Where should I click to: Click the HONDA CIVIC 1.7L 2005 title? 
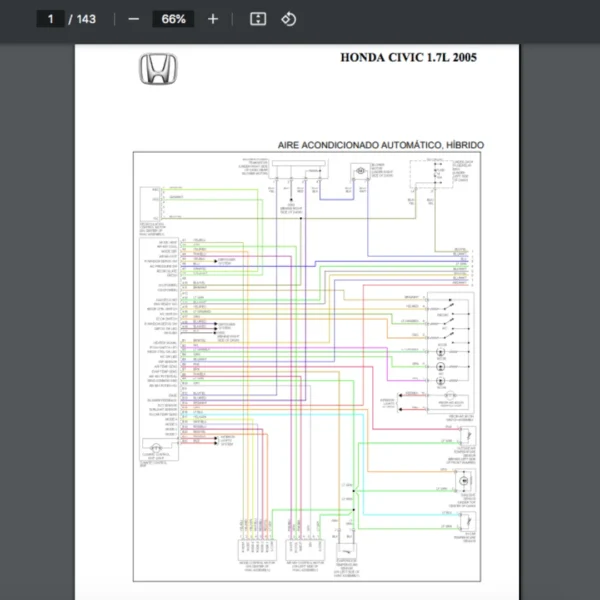pos(408,58)
